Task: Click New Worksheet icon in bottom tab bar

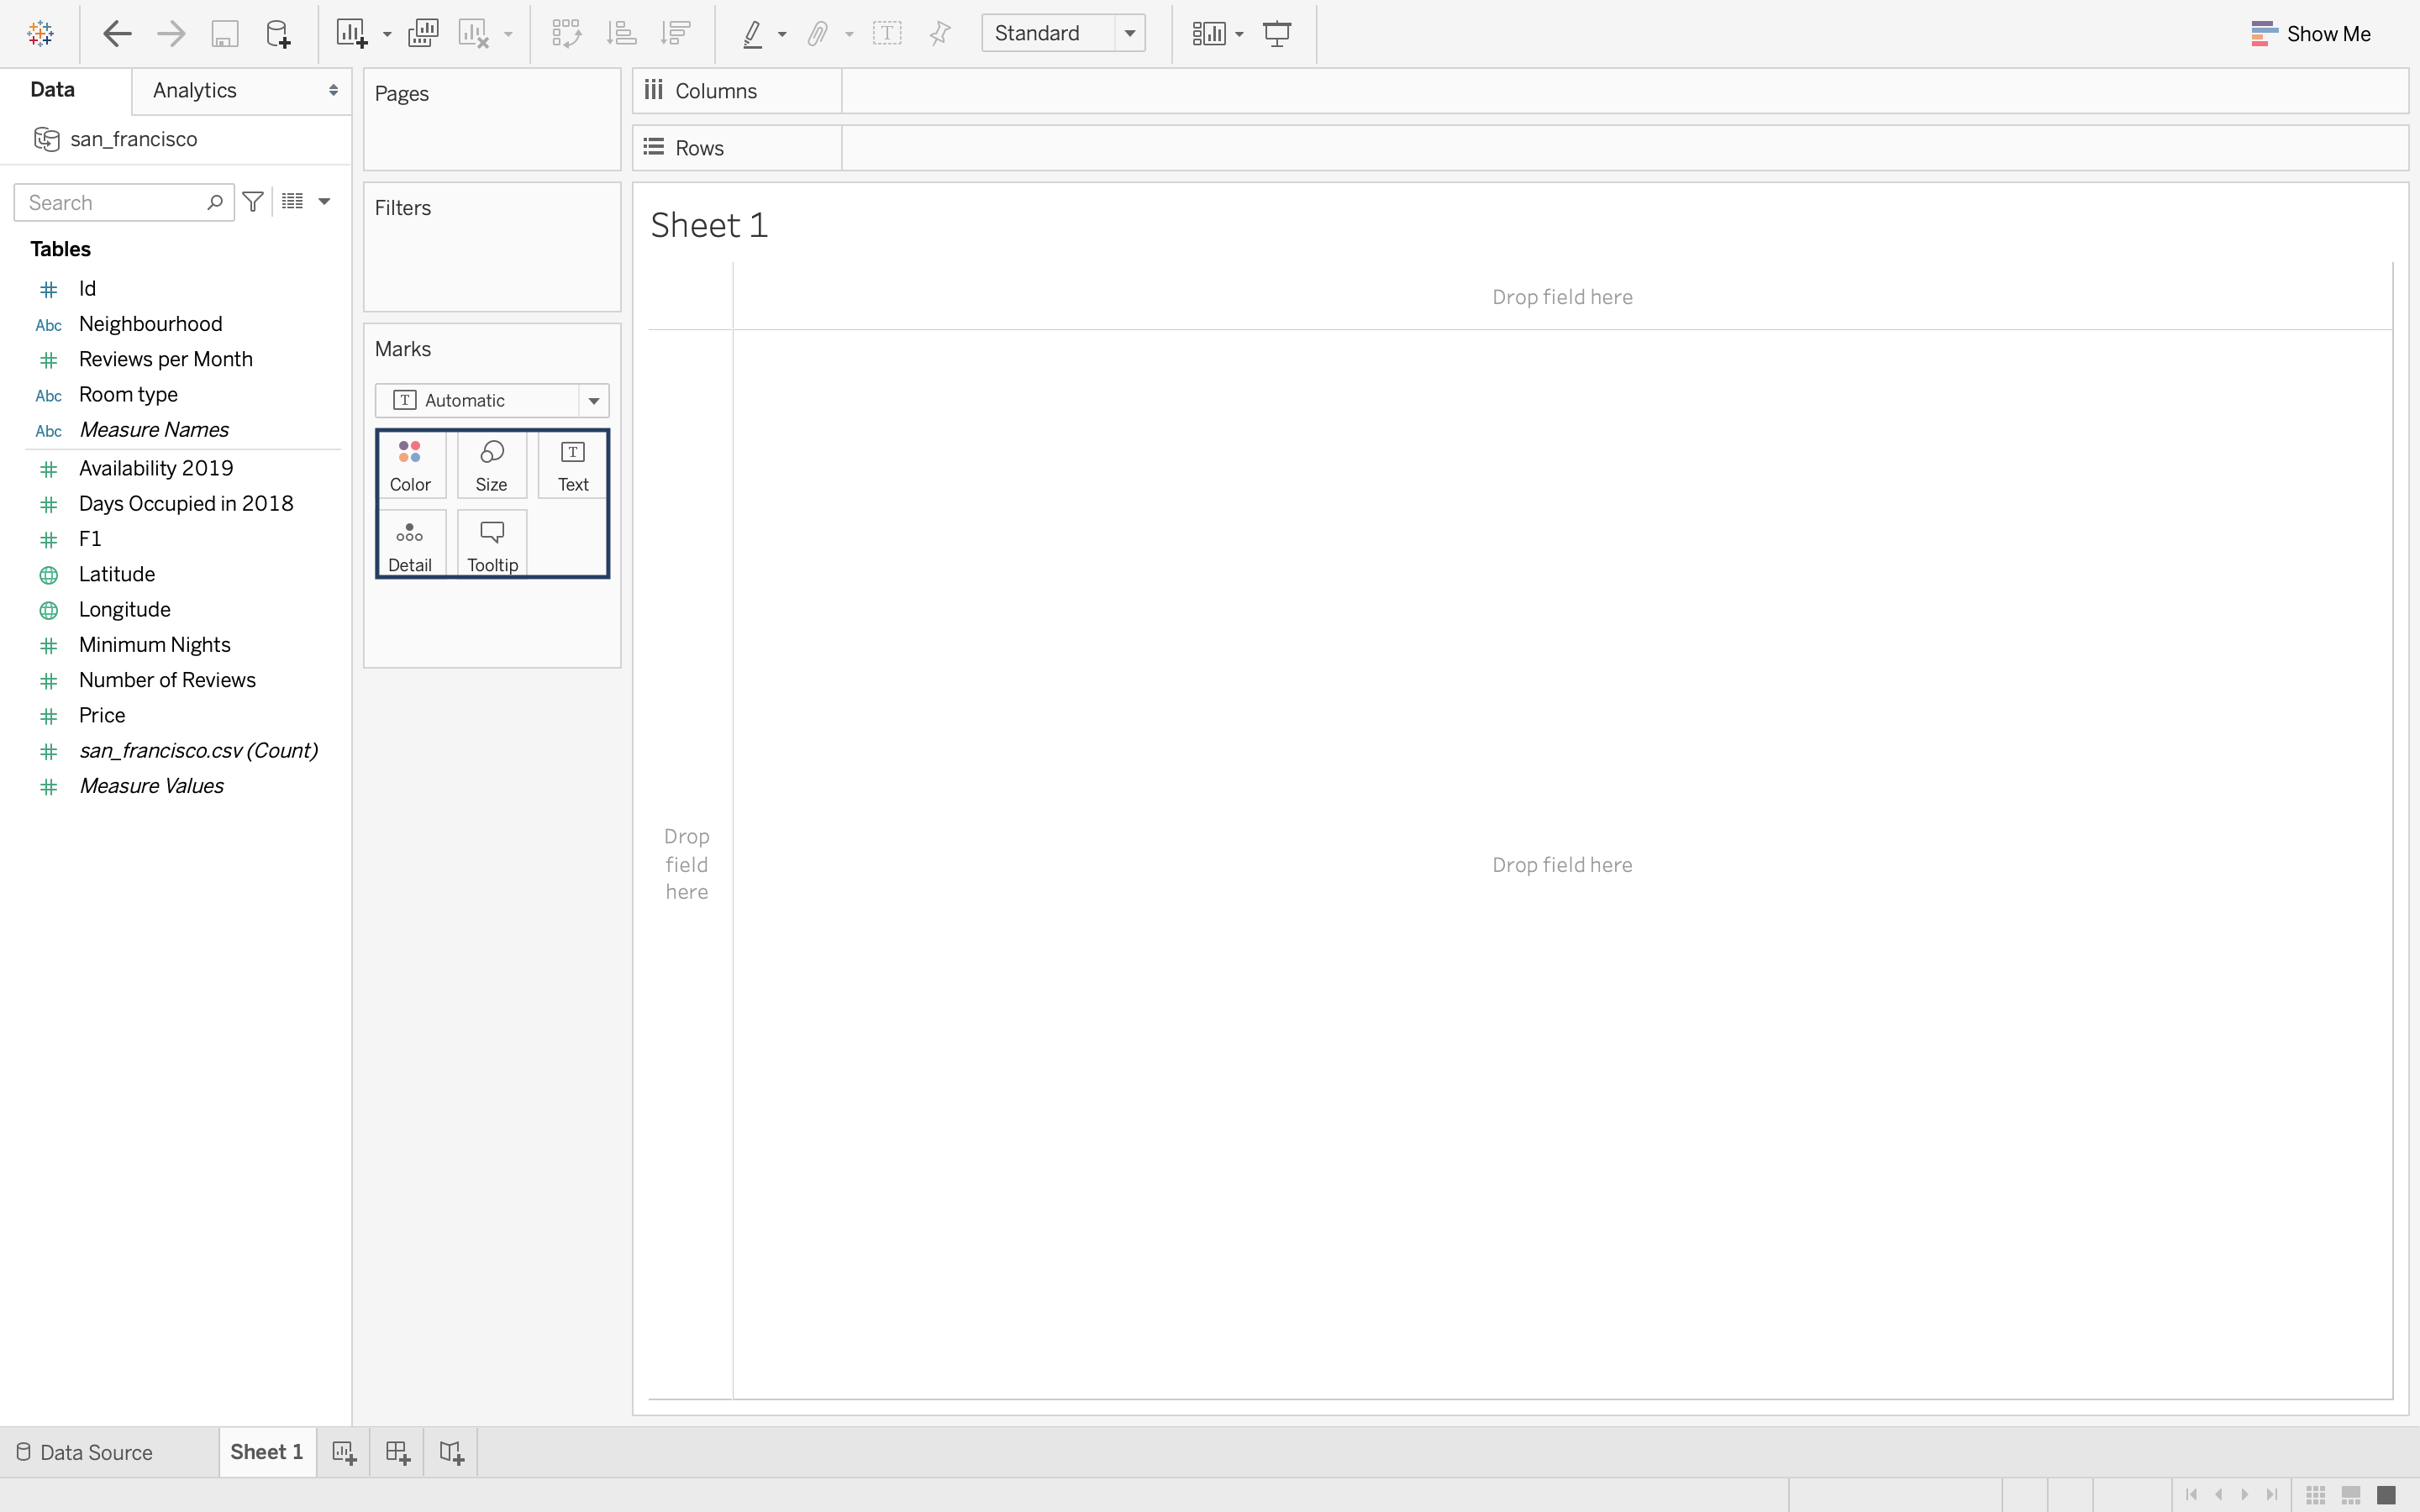Action: pos(344,1453)
